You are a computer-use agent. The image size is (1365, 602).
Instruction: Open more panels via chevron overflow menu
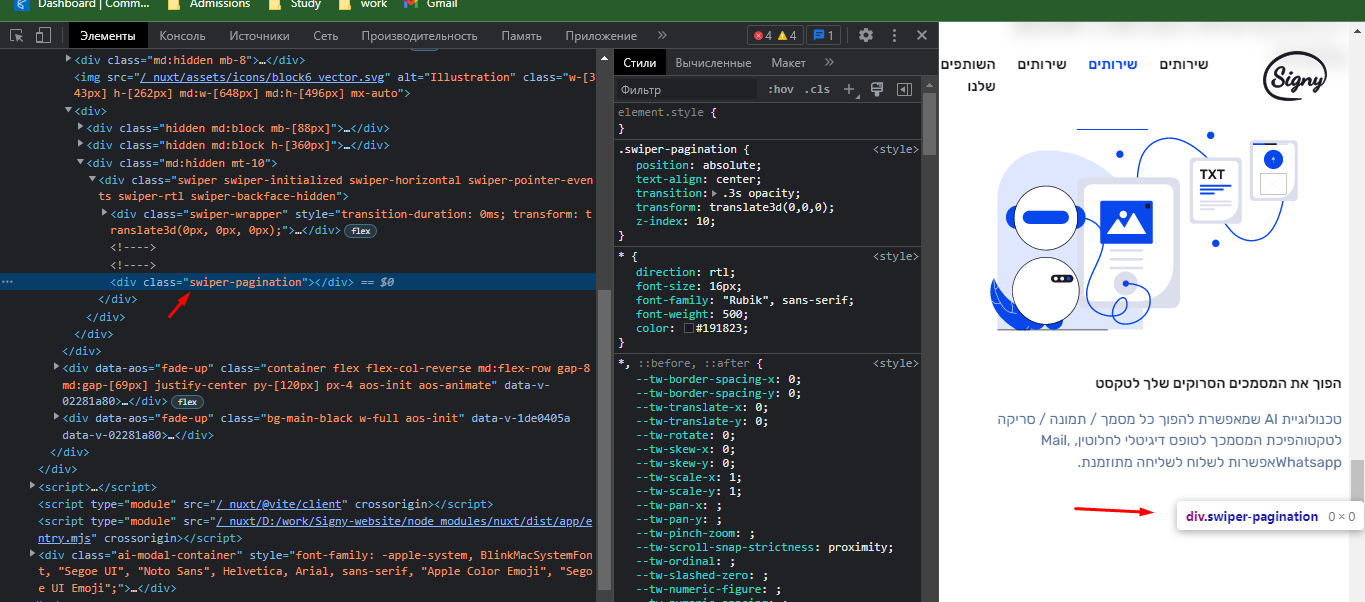(x=660, y=35)
